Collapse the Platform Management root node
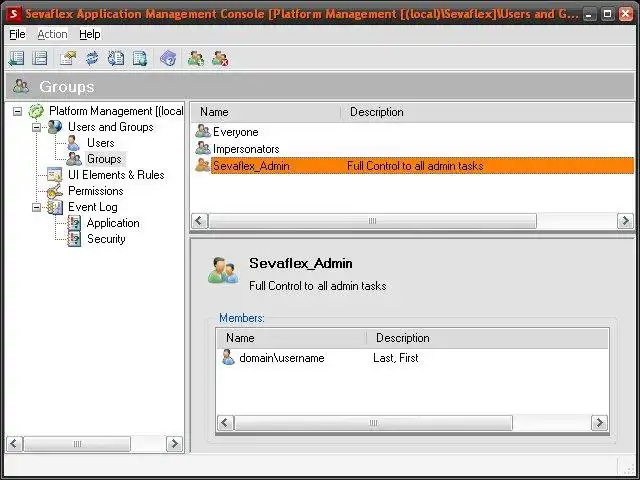640x480 pixels. tap(18, 111)
